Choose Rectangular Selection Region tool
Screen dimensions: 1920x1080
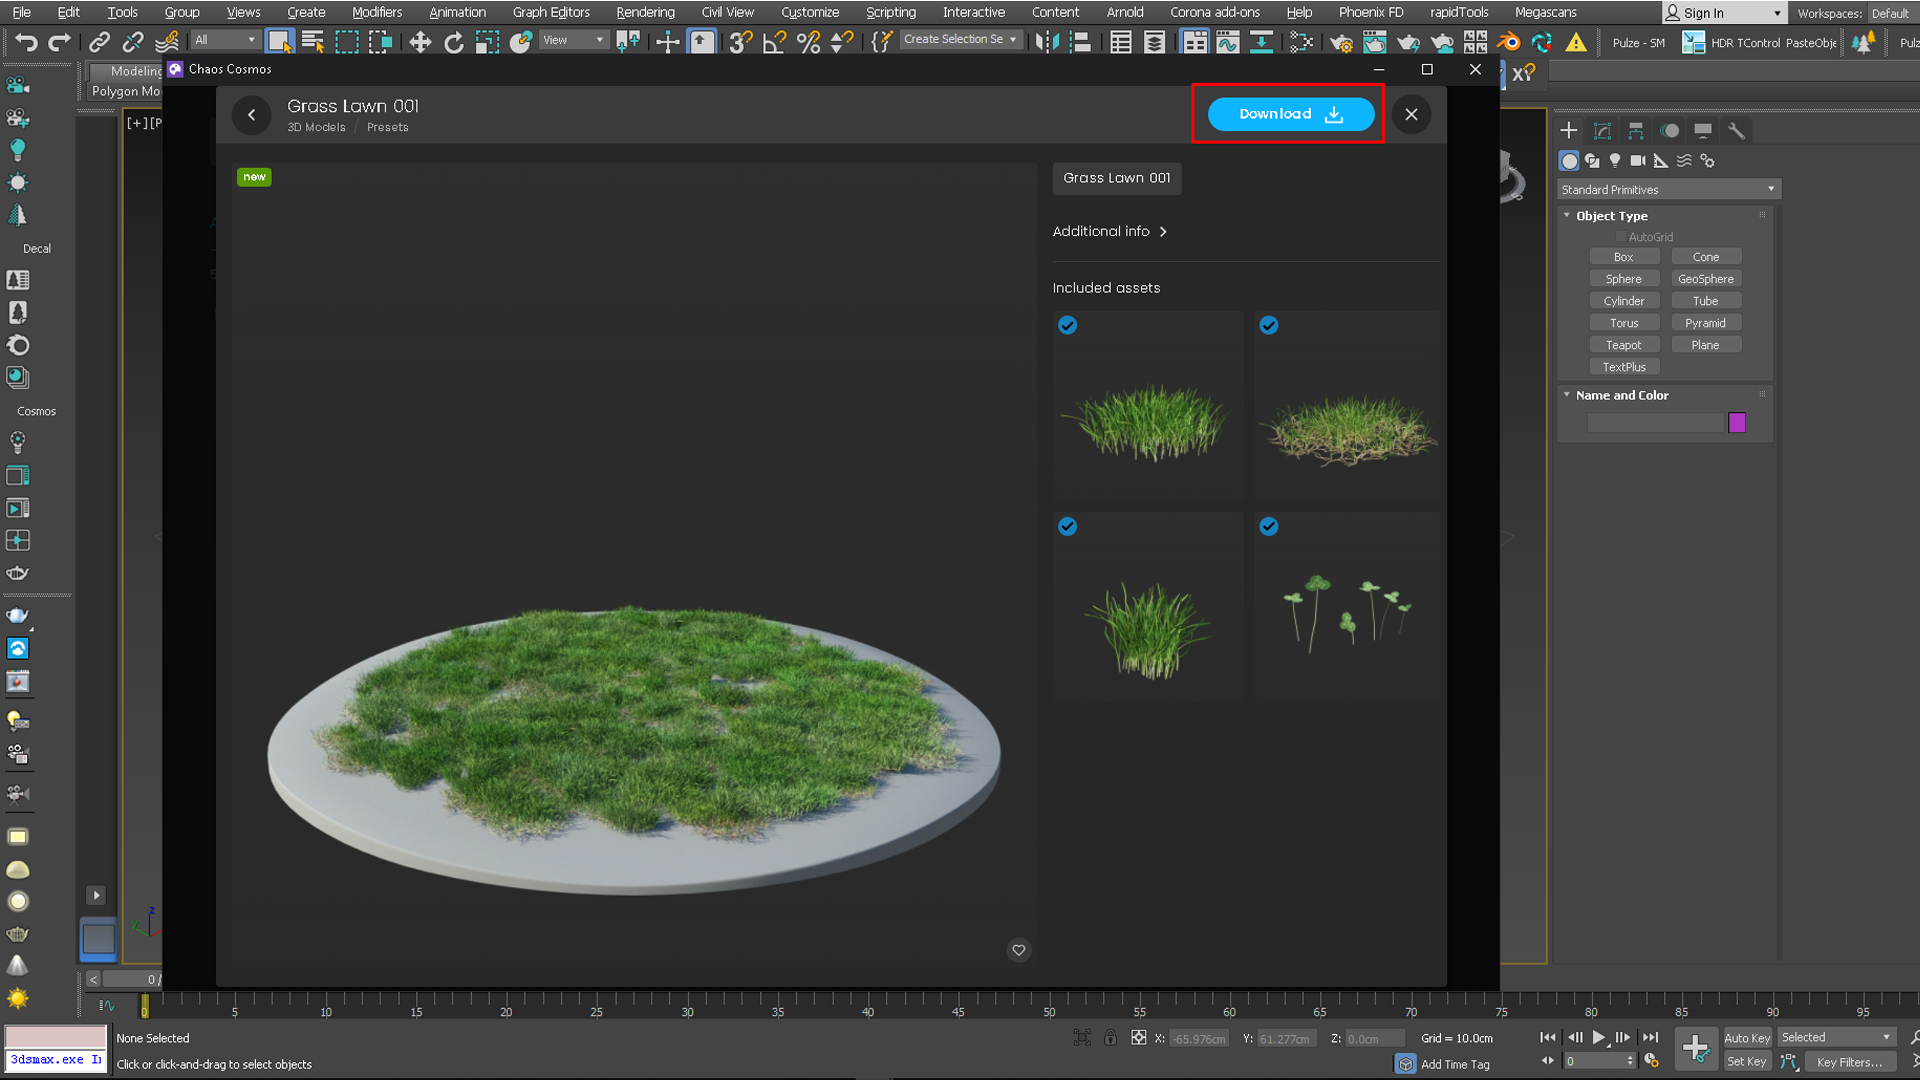(347, 42)
